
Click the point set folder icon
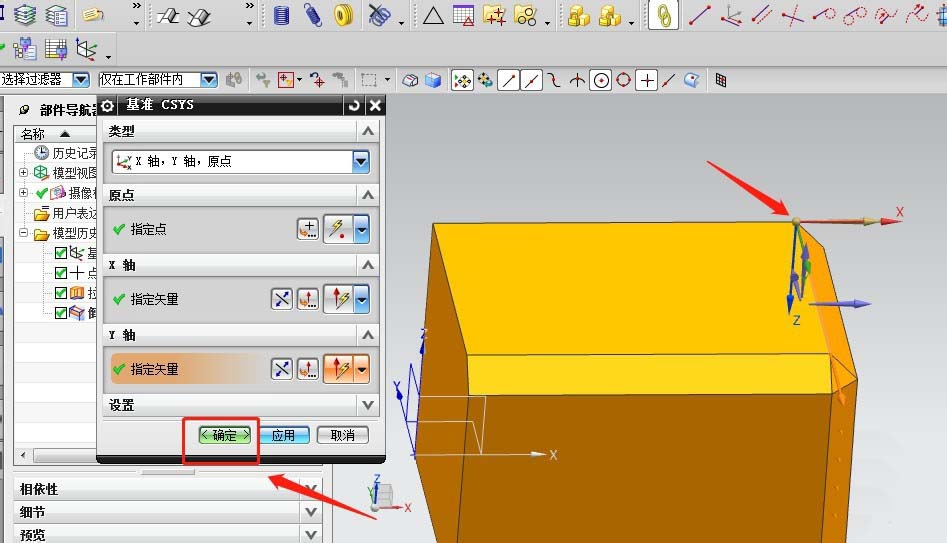494,15
